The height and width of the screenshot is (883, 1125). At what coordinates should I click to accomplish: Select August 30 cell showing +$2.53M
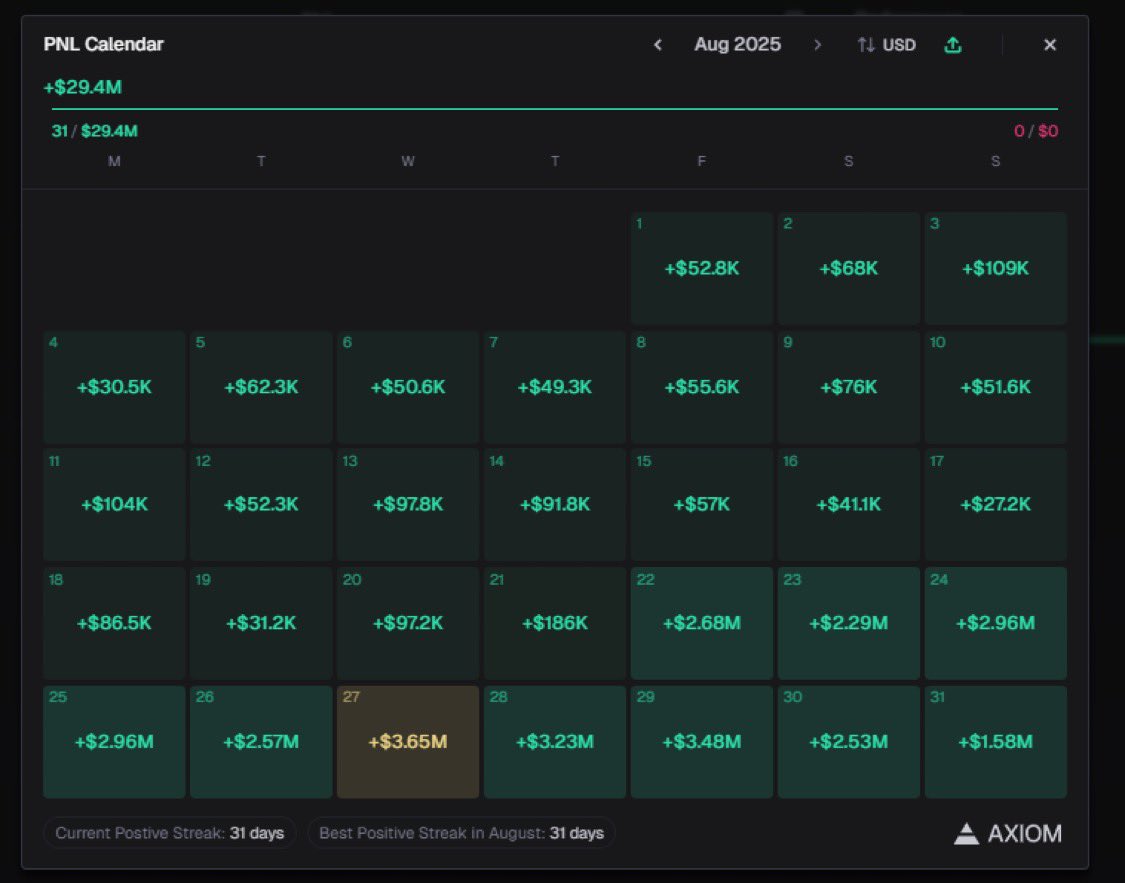(849, 742)
